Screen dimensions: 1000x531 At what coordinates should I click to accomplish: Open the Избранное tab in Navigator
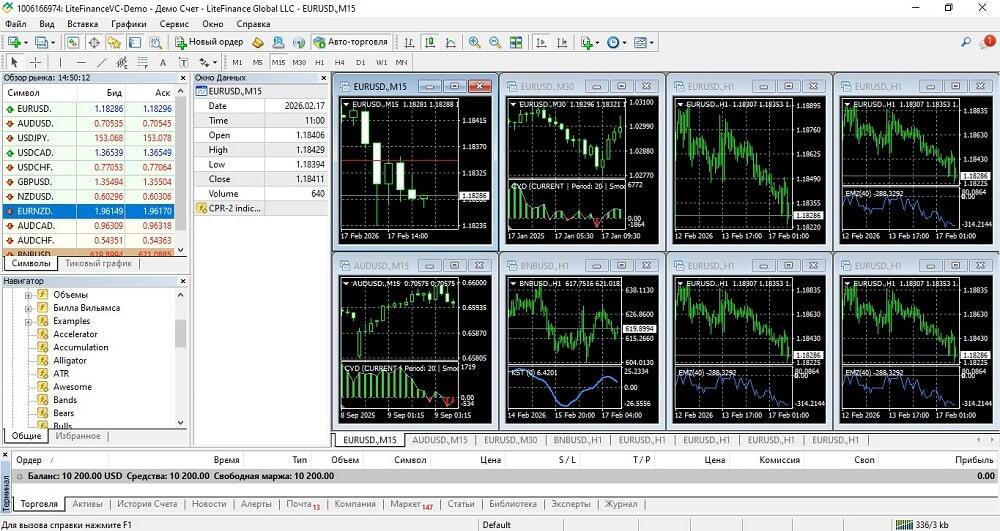coord(78,436)
